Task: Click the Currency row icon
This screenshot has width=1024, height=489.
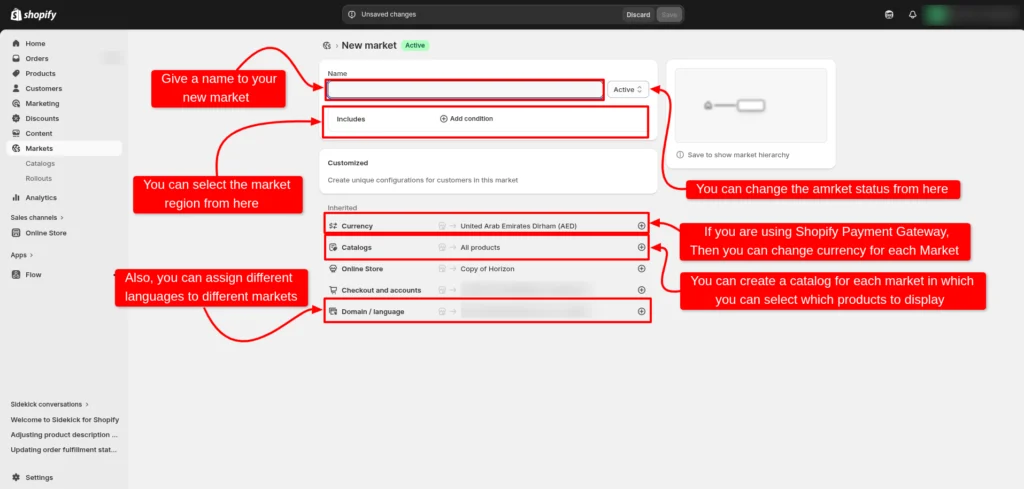Action: pos(333,226)
